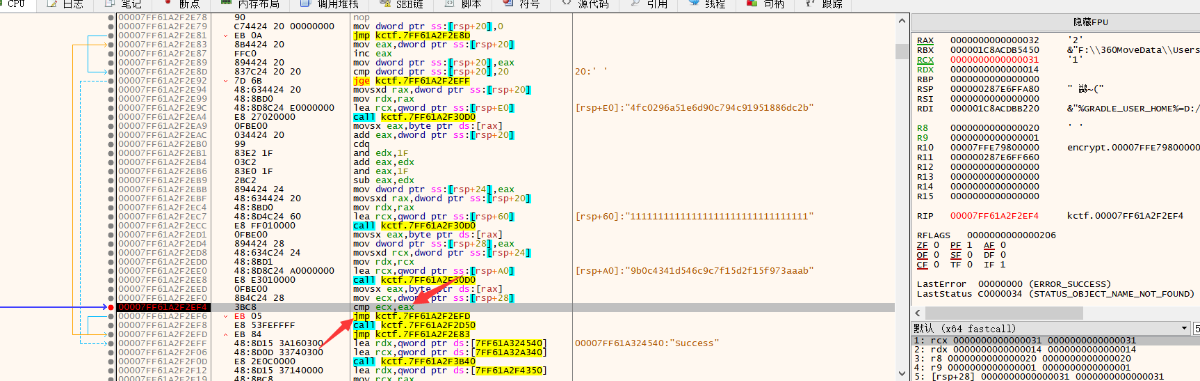The width and height of the screenshot is (1200, 381).
Task: Click the scroll-left arrow of registers scrollbar
Action: click(918, 313)
